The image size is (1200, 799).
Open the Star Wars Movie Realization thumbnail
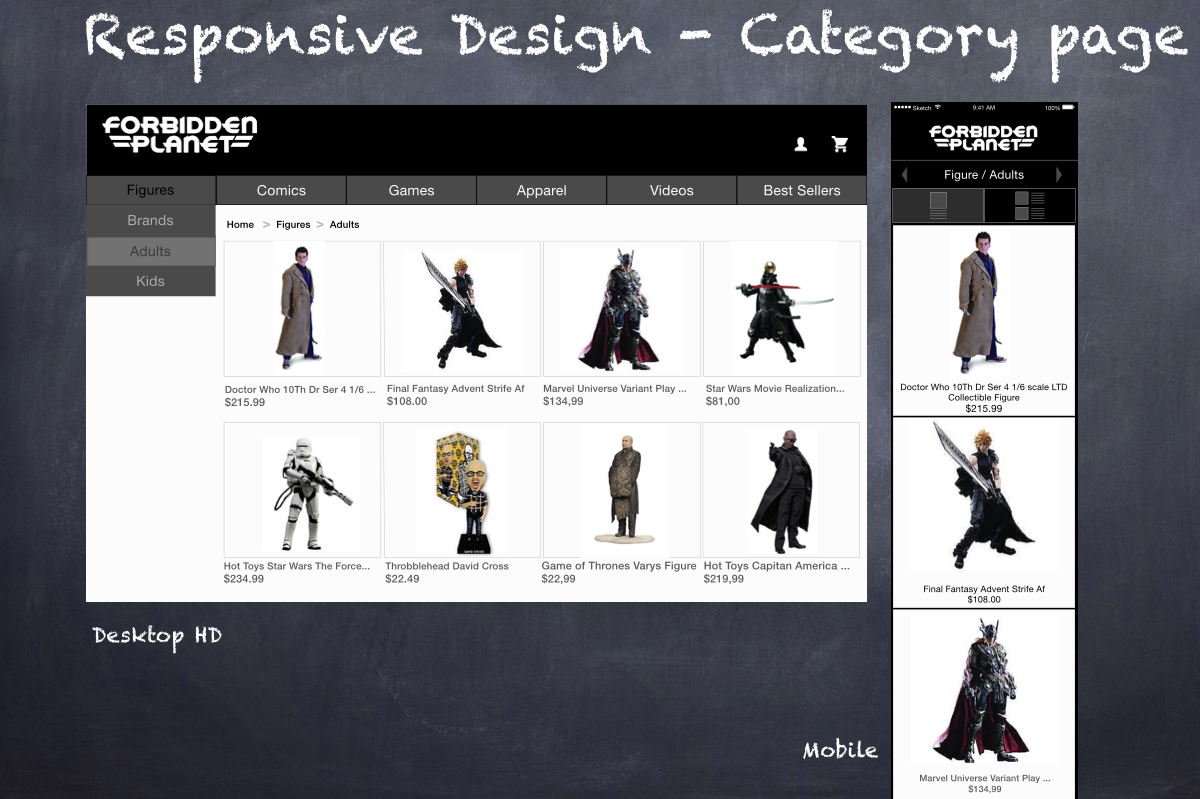[782, 308]
